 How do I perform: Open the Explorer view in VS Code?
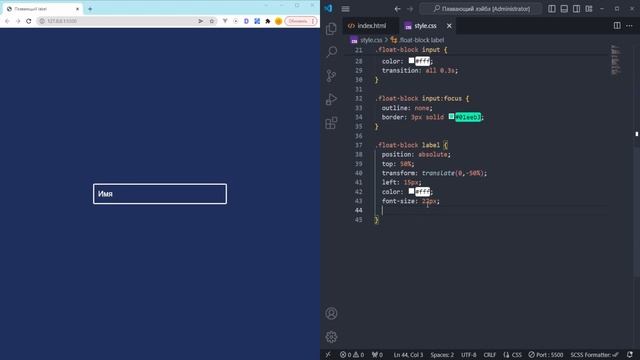tap(331, 29)
